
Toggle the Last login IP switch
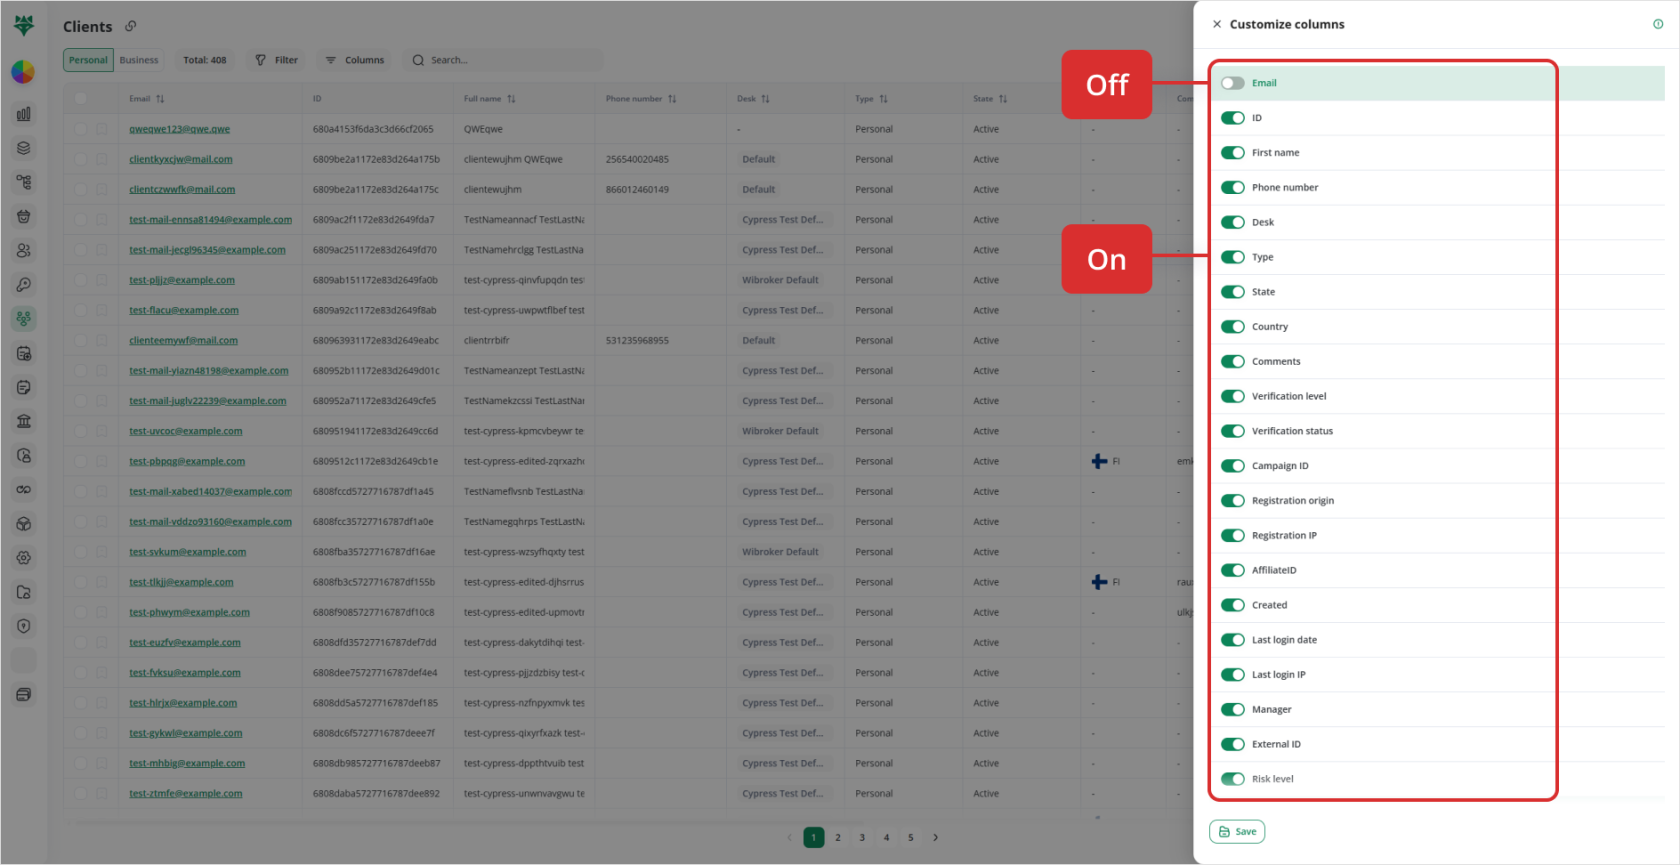coord(1233,675)
